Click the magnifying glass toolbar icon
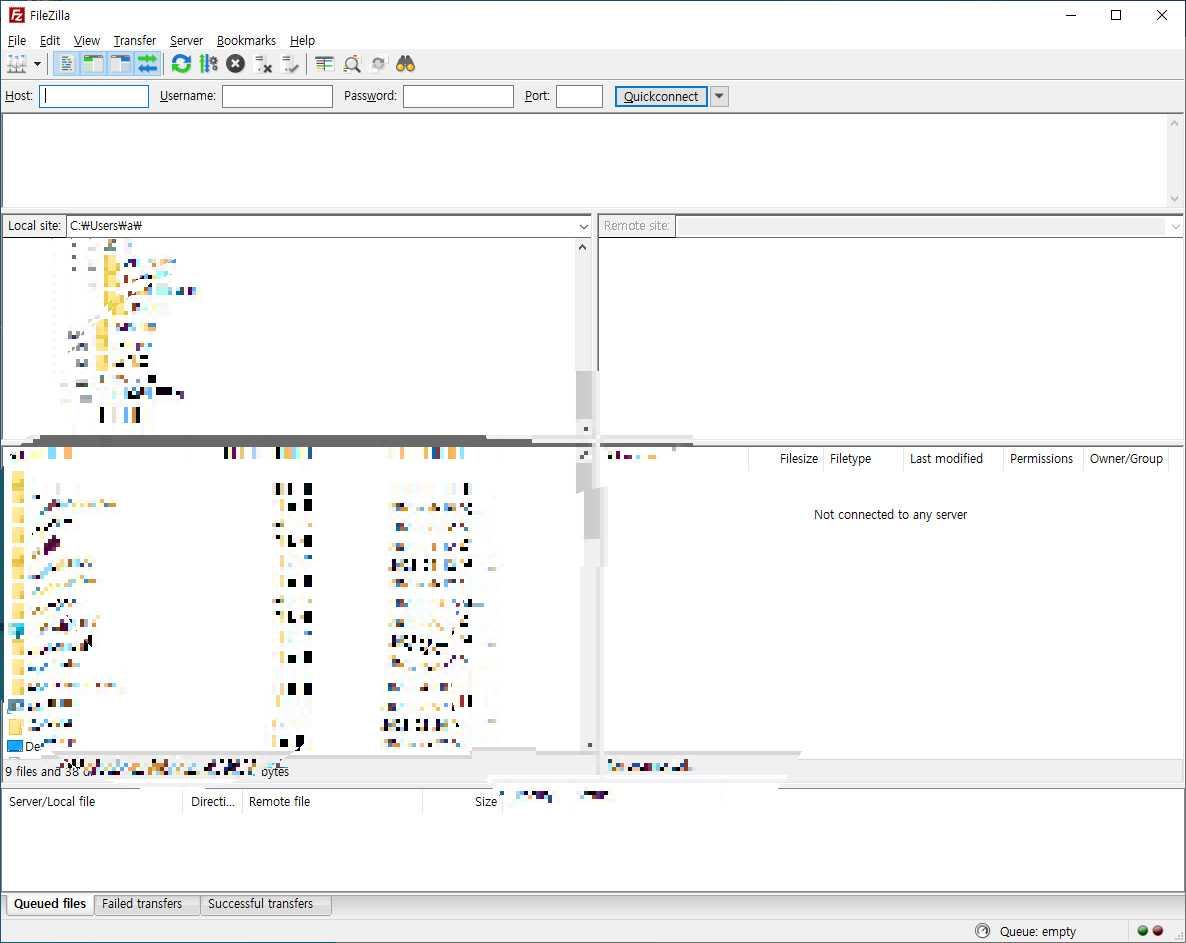This screenshot has width=1186, height=943. tap(352, 64)
